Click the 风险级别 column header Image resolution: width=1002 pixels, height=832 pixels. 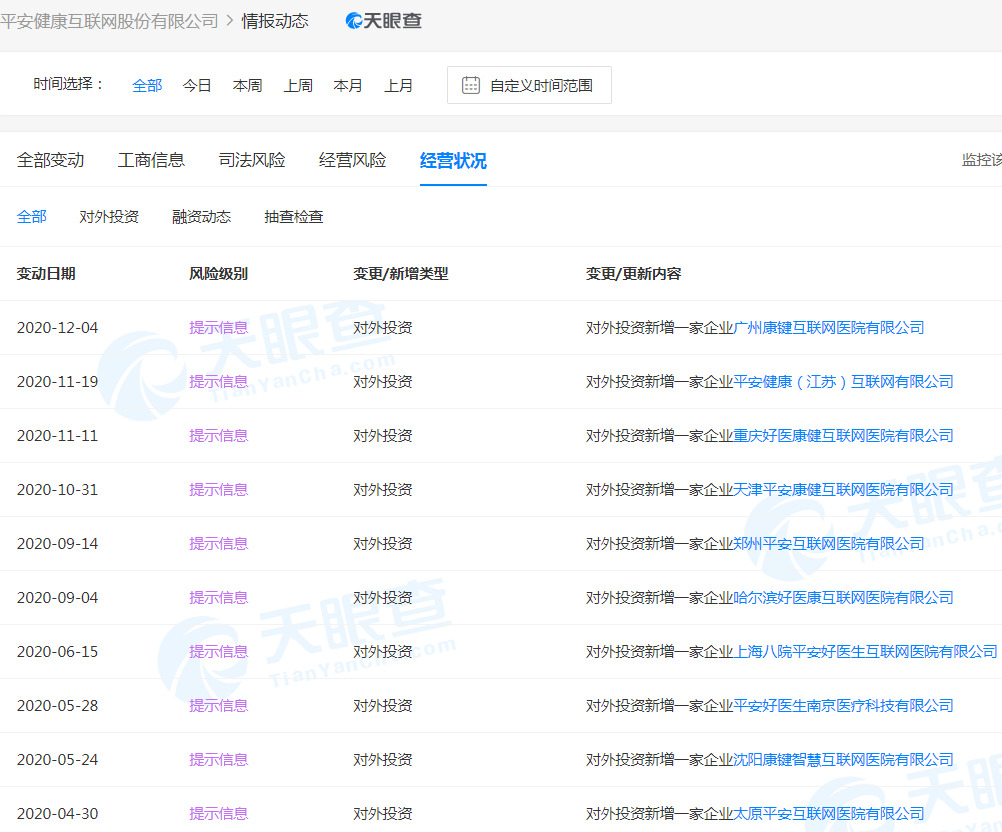pos(218,273)
